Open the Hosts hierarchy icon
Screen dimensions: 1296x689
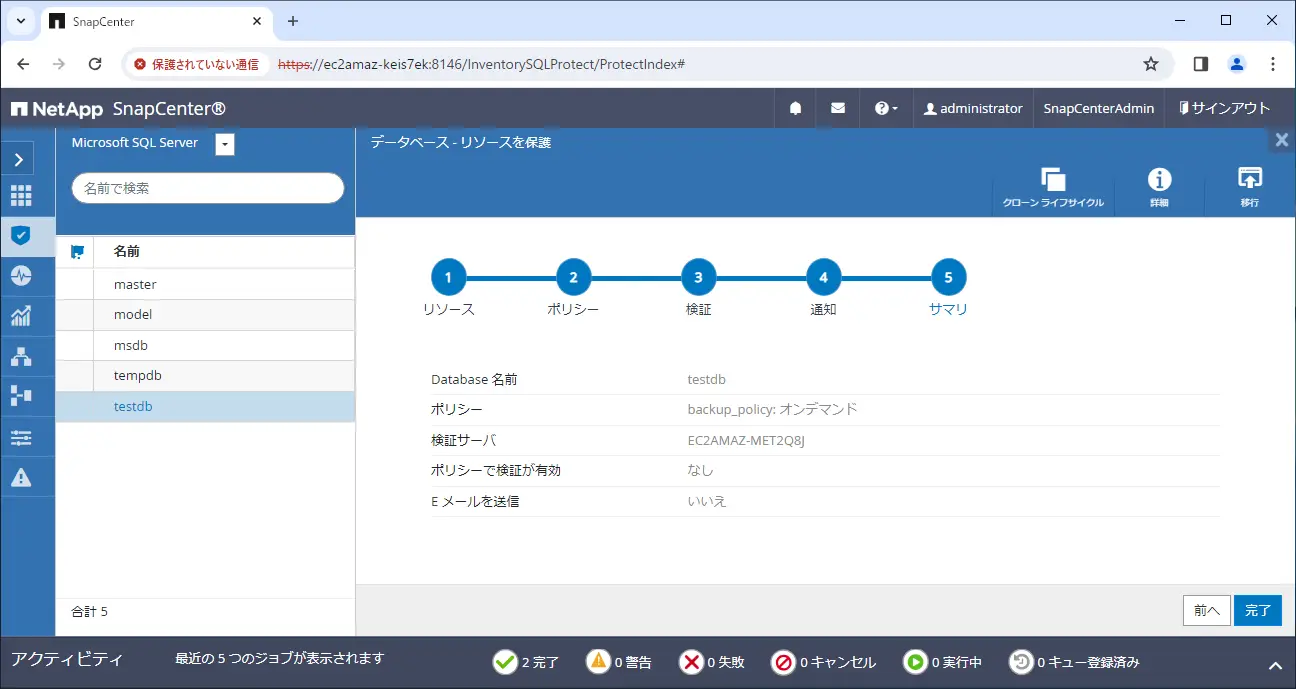[20, 356]
